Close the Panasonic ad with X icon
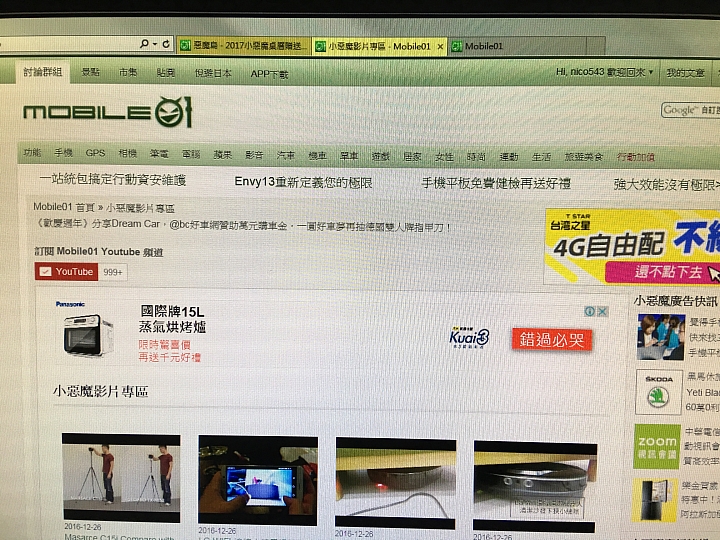The width and height of the screenshot is (720, 540). (602, 311)
